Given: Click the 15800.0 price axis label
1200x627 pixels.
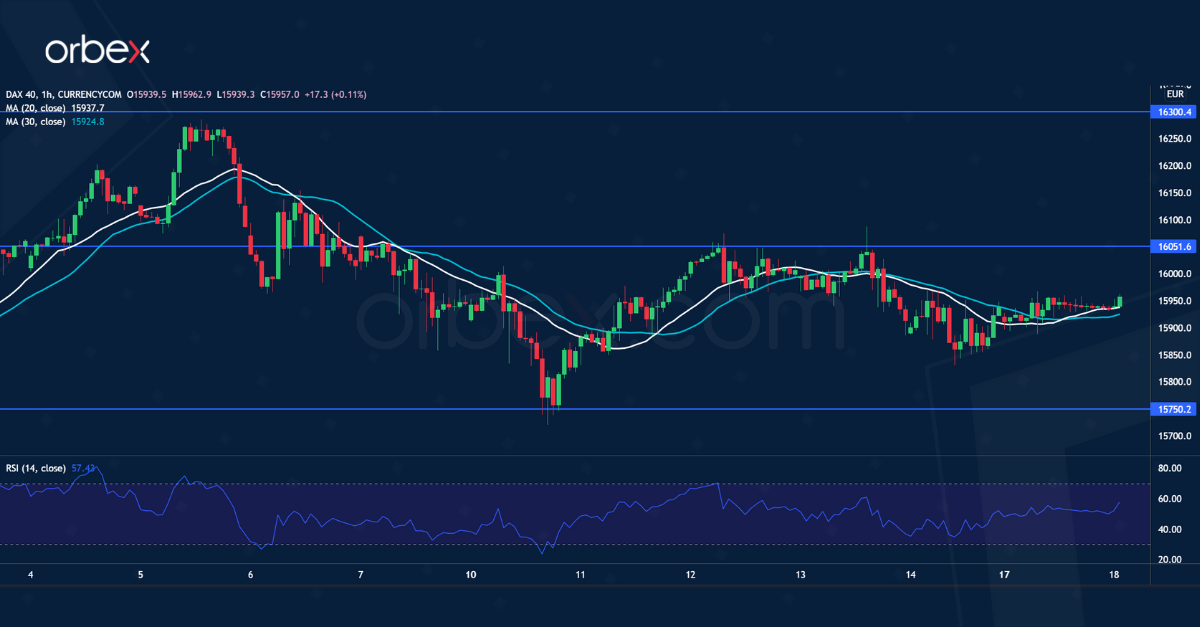Looking at the screenshot, I should pos(1174,382).
